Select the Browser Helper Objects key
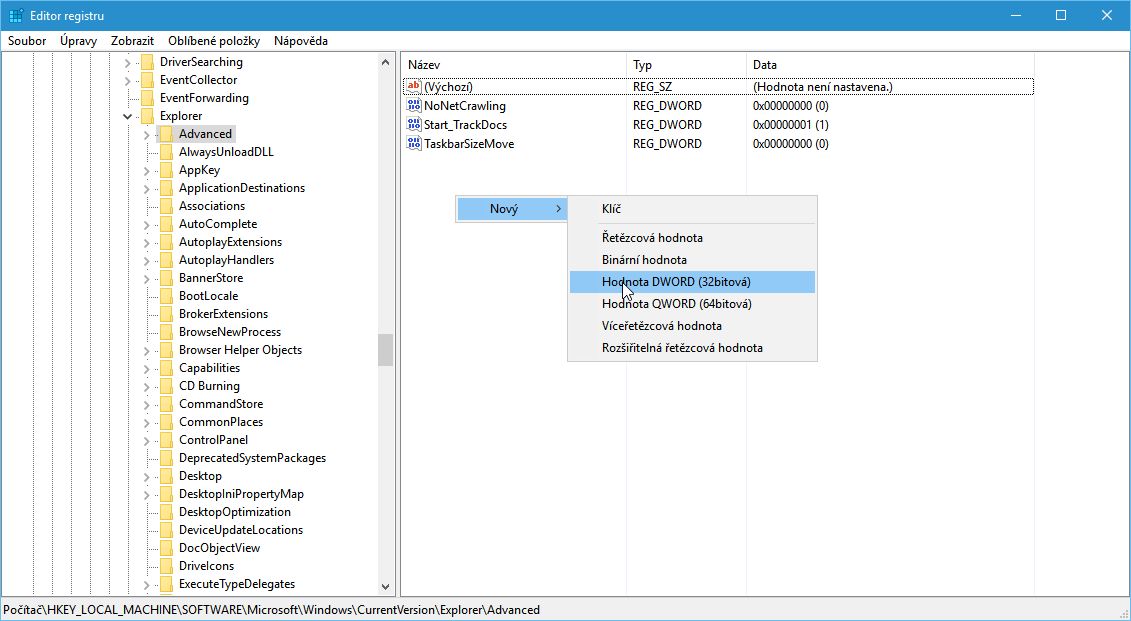Screen dimensions: 1131x621 click(x=240, y=350)
